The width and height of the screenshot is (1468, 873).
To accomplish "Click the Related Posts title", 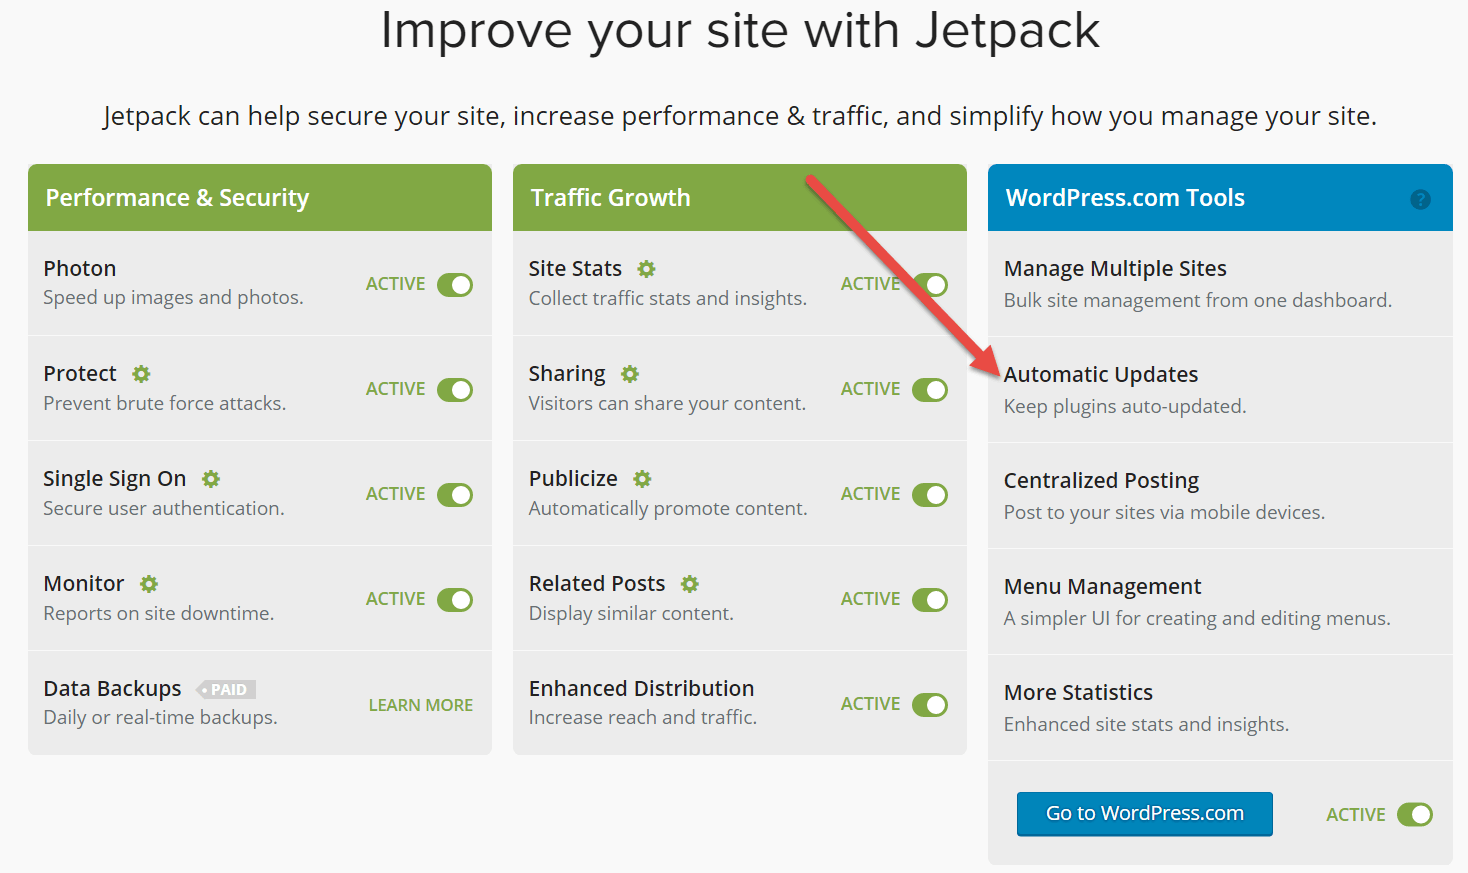I will coord(597,584).
